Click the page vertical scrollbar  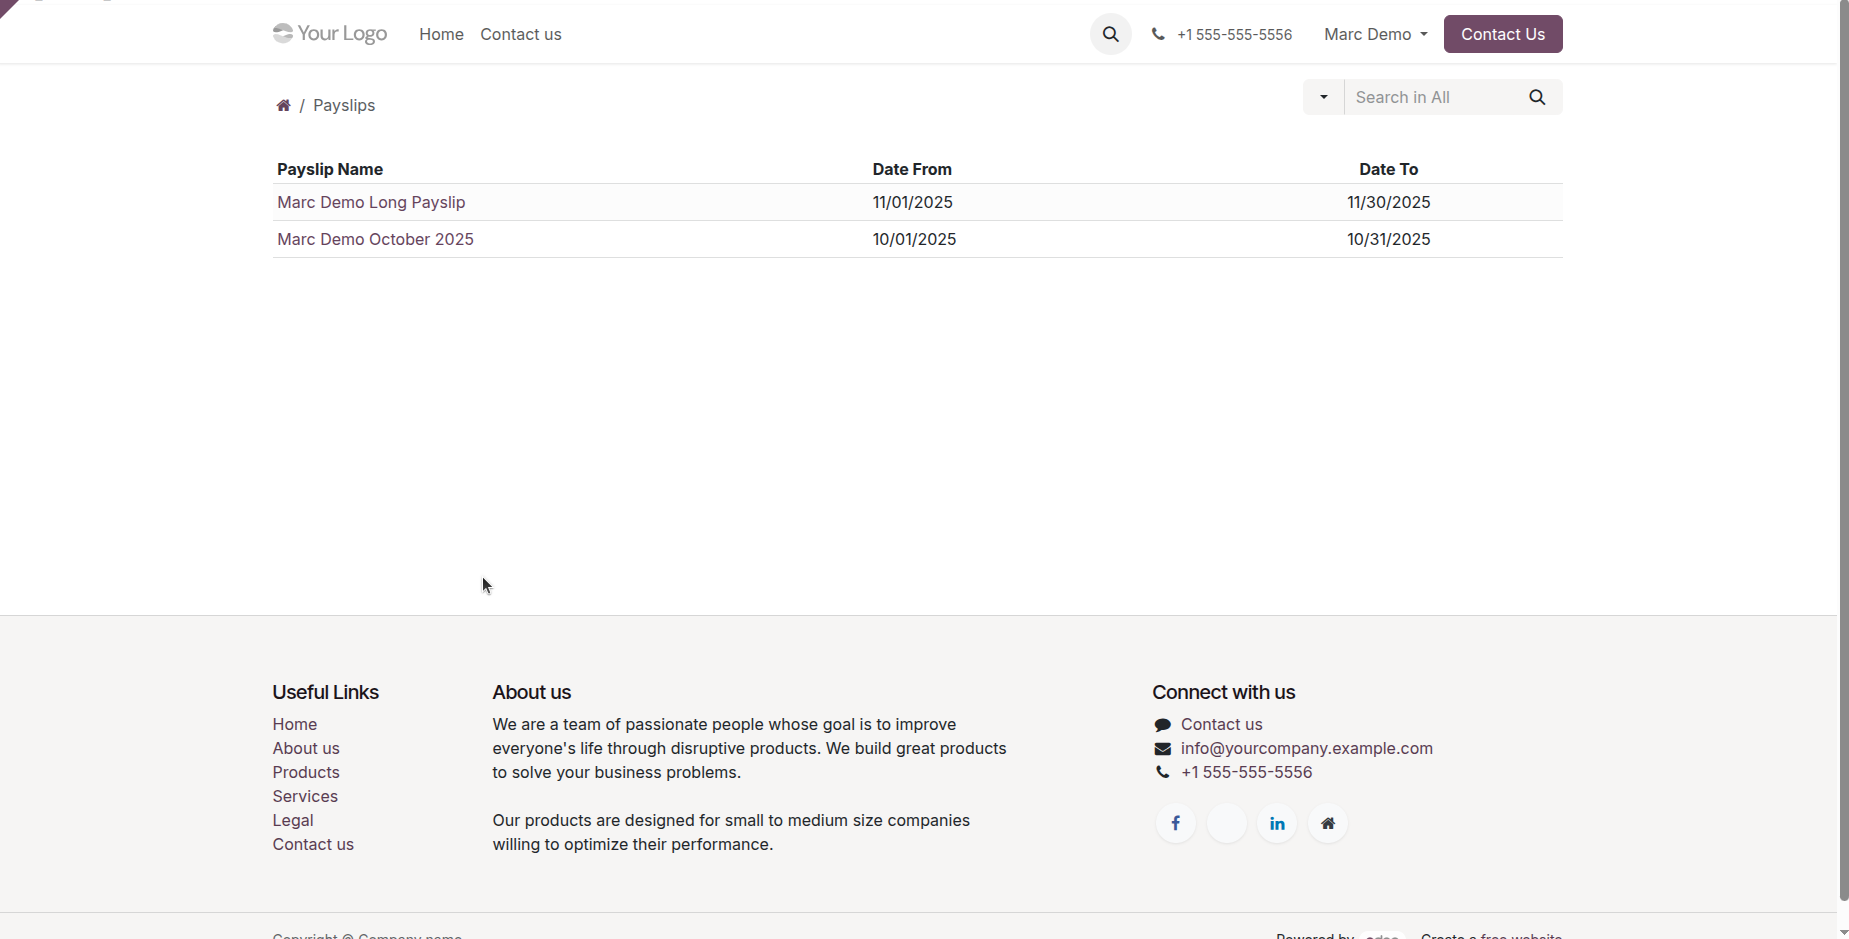click(1844, 450)
